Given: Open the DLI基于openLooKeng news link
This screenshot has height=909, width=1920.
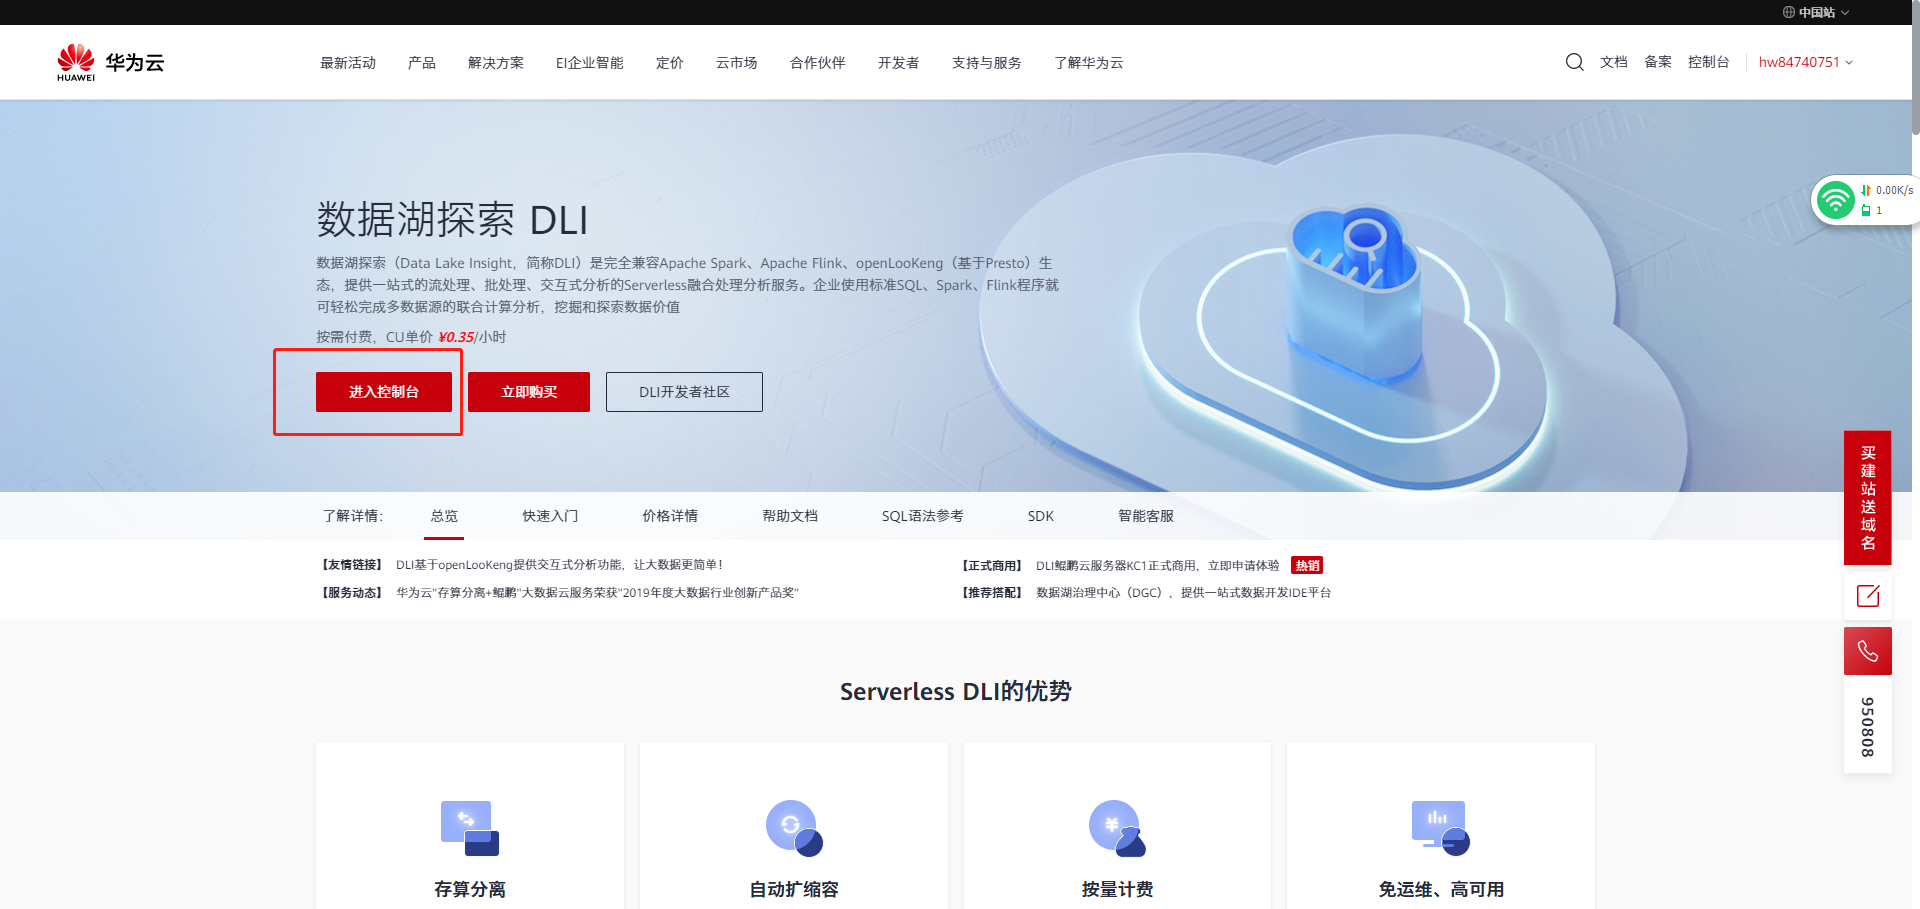Looking at the screenshot, I should (559, 565).
